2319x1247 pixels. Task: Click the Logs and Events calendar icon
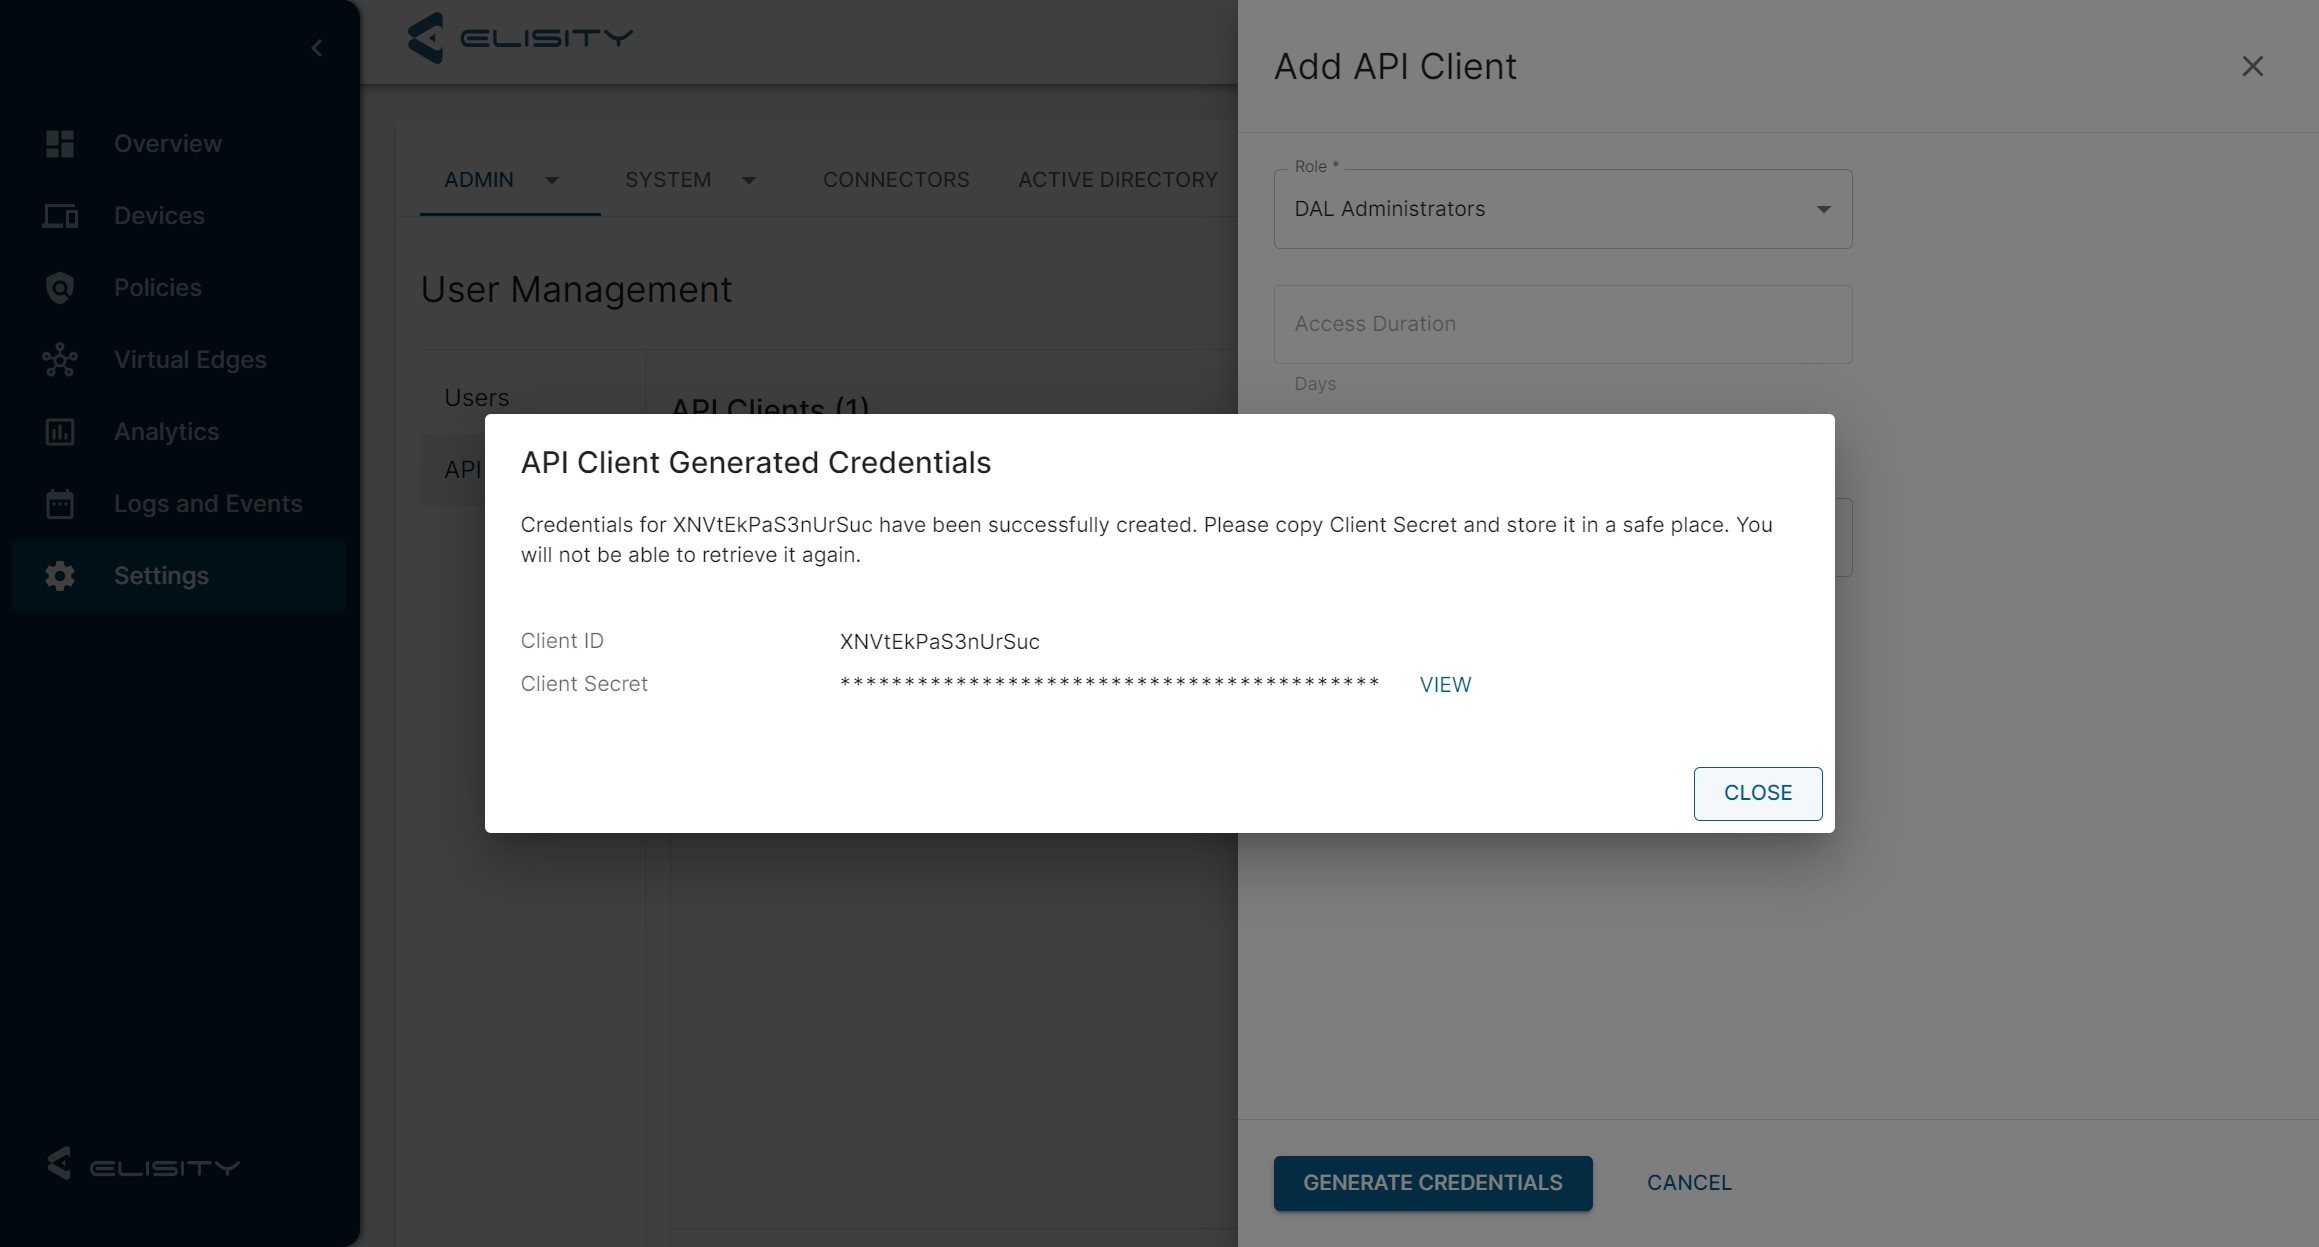[60, 504]
